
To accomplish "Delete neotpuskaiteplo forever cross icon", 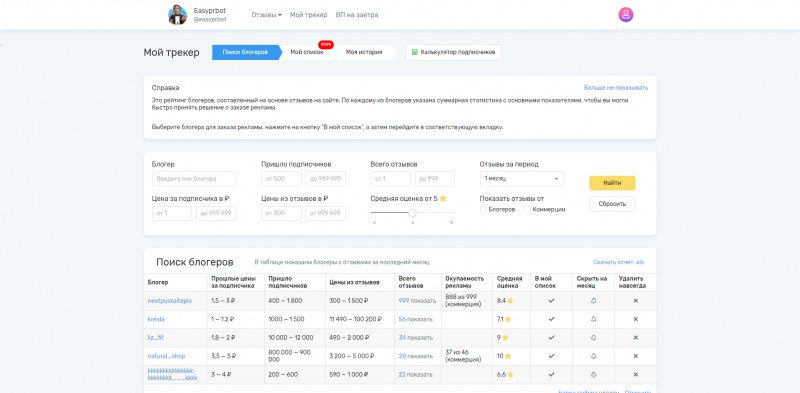I will (x=636, y=301).
